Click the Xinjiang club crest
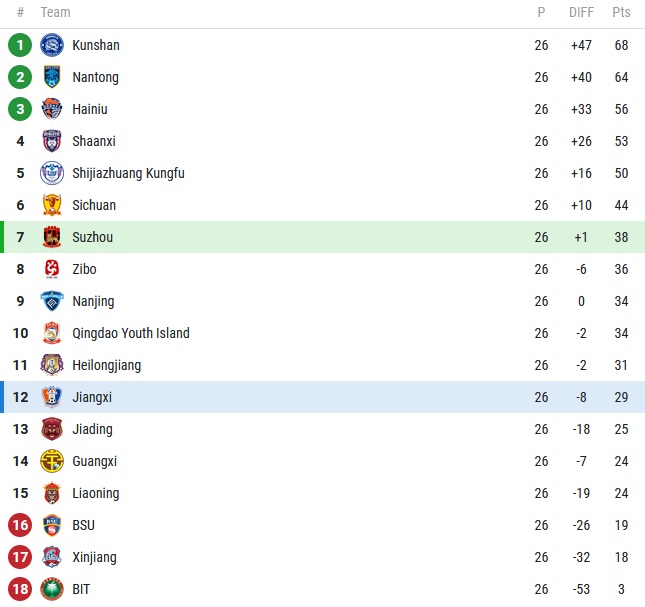Viewport: 645px width, 607px height. point(52,557)
